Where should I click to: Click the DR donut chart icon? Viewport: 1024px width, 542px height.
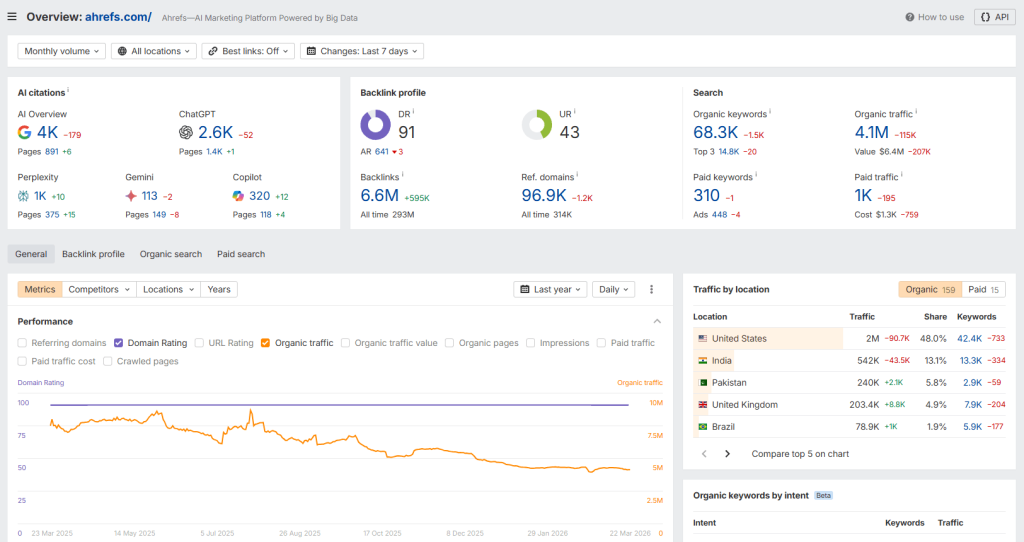(x=376, y=125)
